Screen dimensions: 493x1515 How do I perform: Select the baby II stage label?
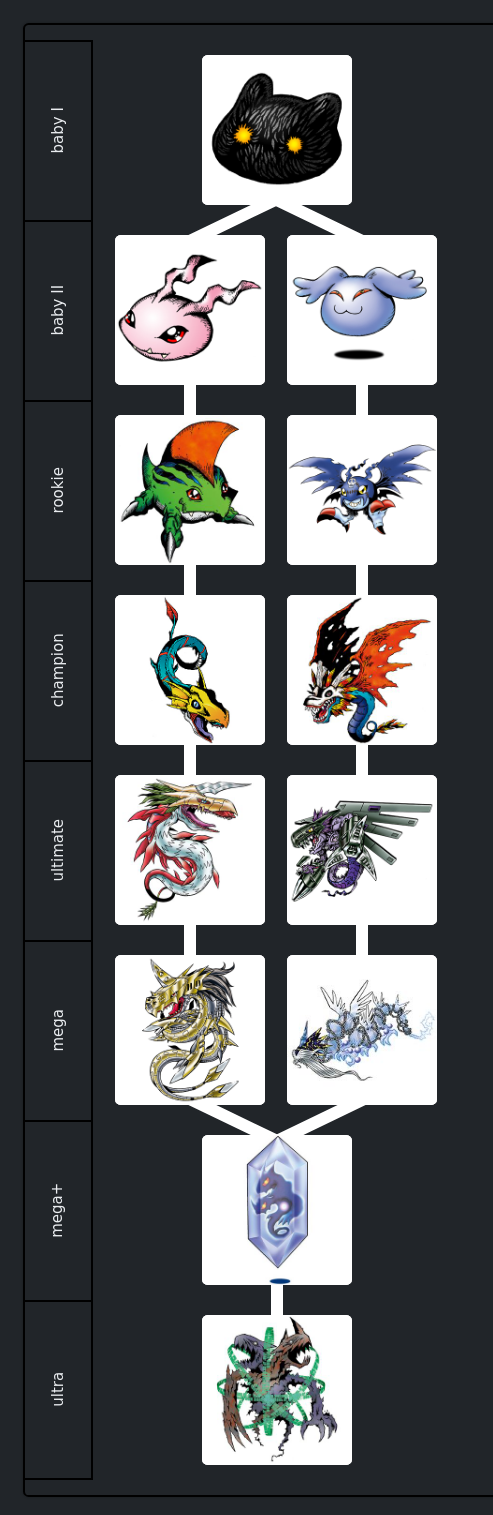click(x=58, y=311)
